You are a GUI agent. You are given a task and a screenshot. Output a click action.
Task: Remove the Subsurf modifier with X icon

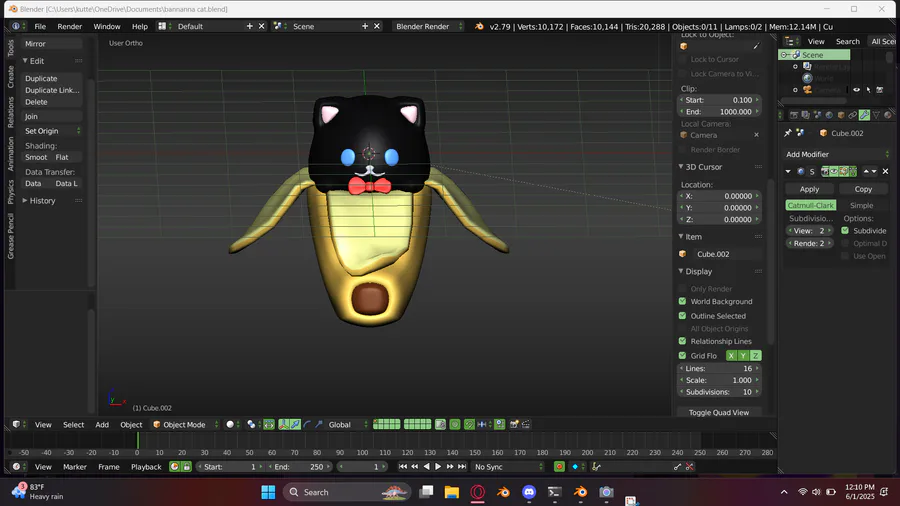coord(885,172)
